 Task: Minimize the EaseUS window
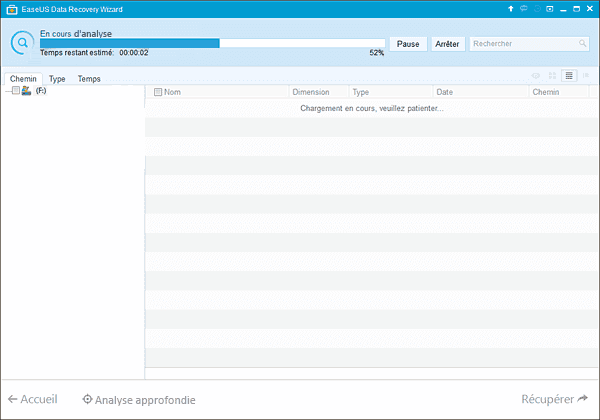[563, 9]
